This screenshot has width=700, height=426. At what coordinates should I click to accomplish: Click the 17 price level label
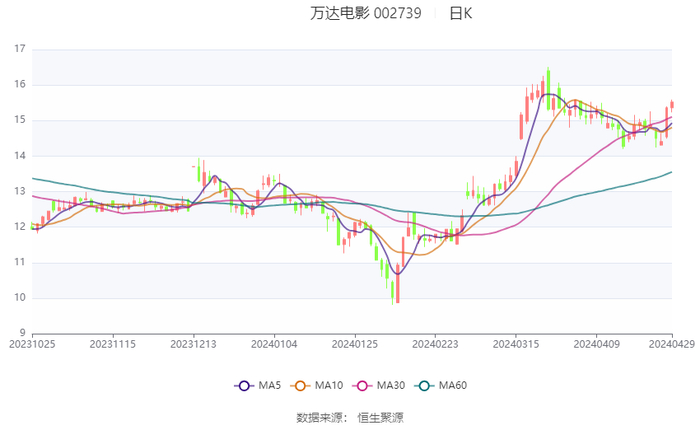[19, 48]
